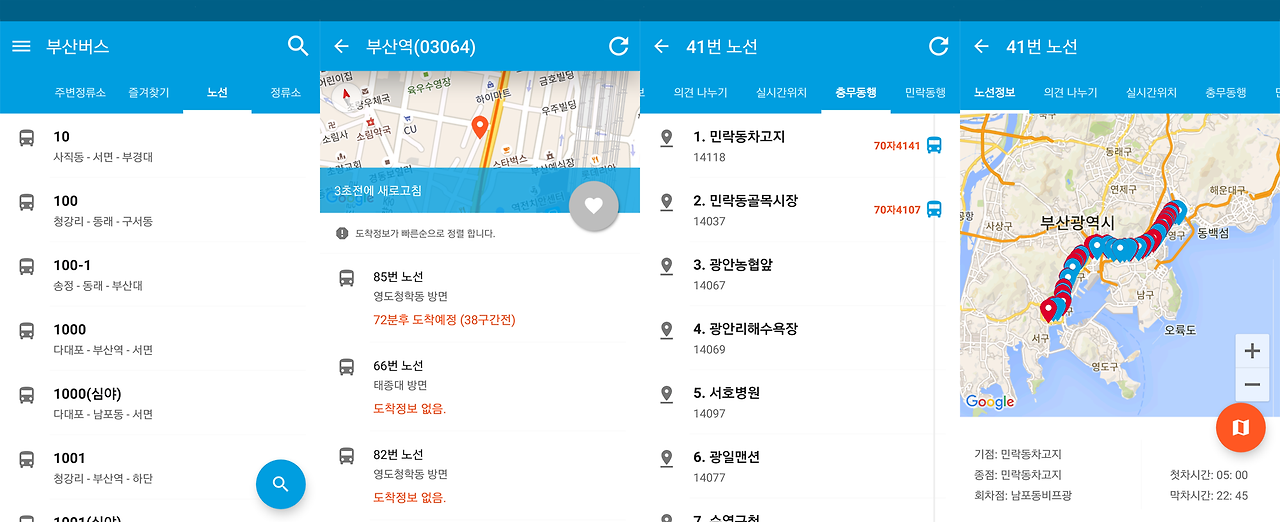Tap the pin icon for 서호병원 stop

pyautogui.click(x=667, y=394)
